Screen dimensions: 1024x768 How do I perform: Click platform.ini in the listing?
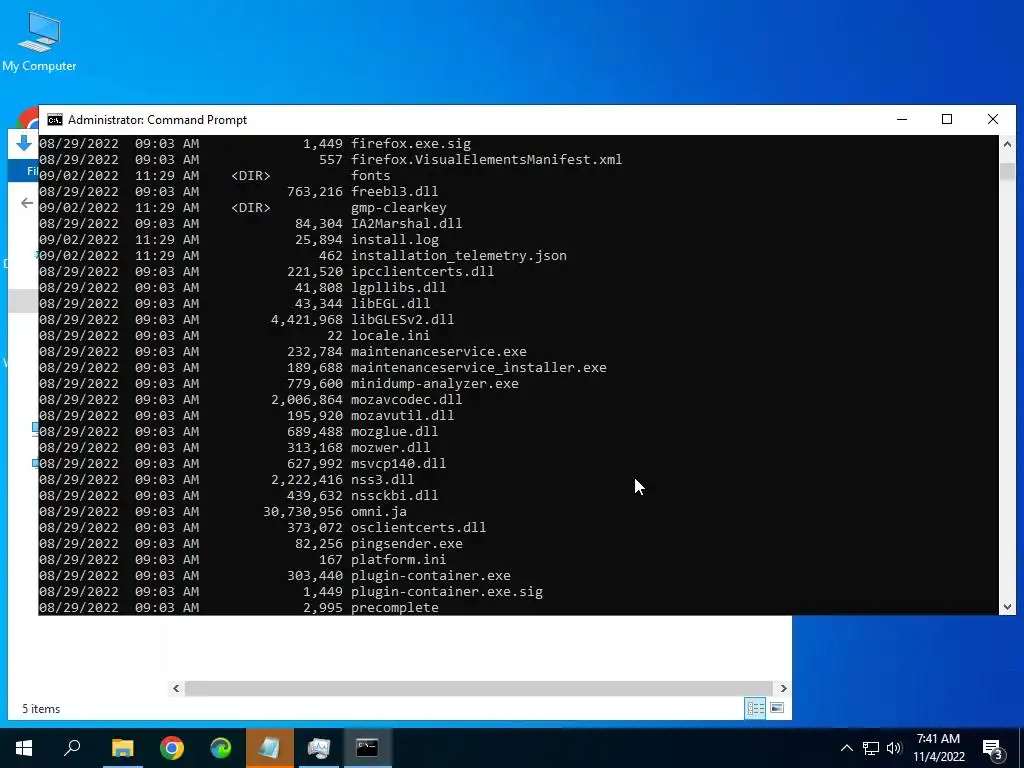coord(398,560)
